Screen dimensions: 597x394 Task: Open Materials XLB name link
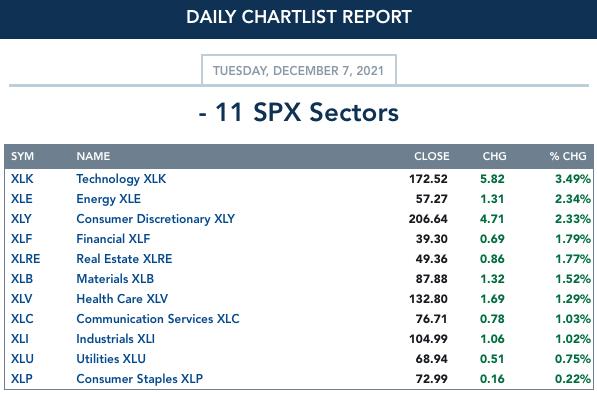tap(115, 279)
